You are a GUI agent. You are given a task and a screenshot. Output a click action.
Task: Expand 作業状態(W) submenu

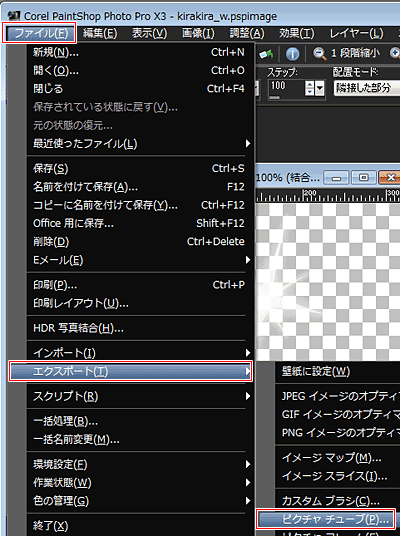(139, 483)
